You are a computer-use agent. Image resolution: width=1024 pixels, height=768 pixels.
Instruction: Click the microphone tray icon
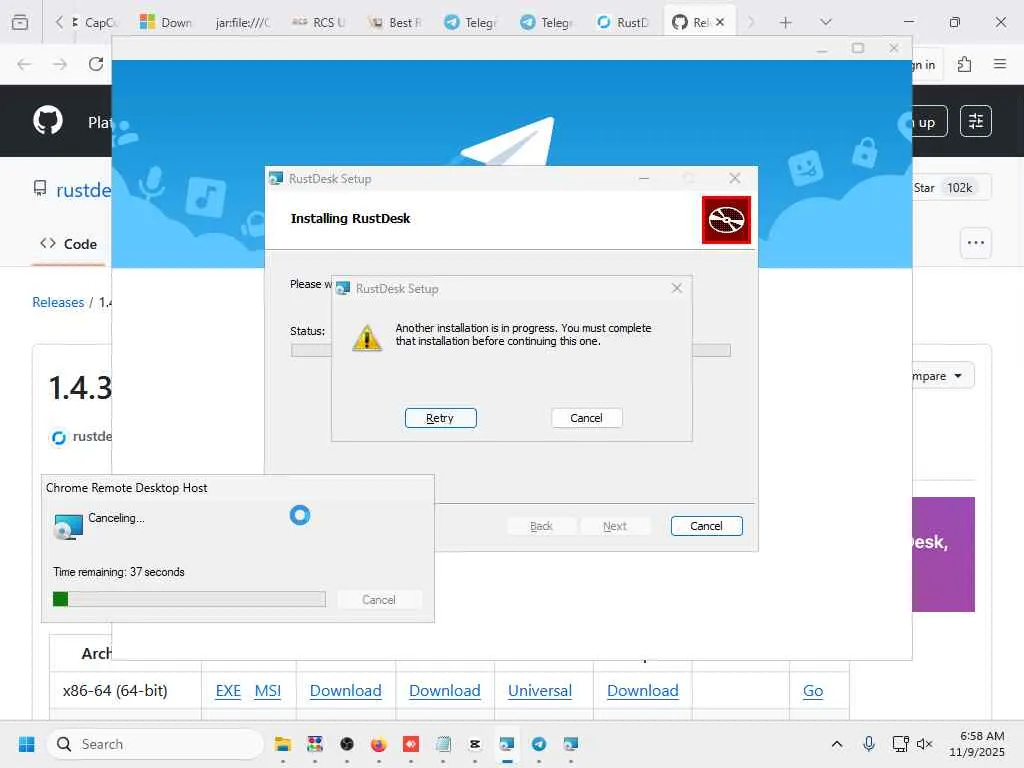click(x=869, y=744)
